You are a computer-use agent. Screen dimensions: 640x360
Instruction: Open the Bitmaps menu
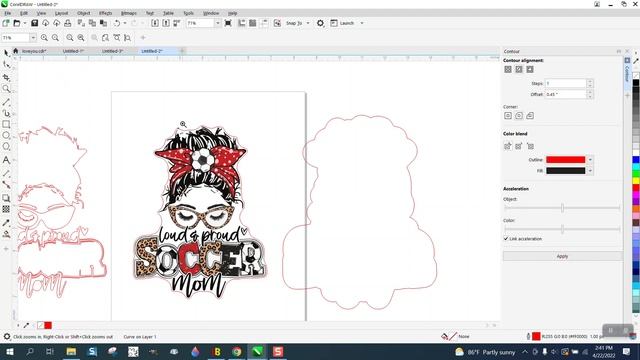pos(129,13)
